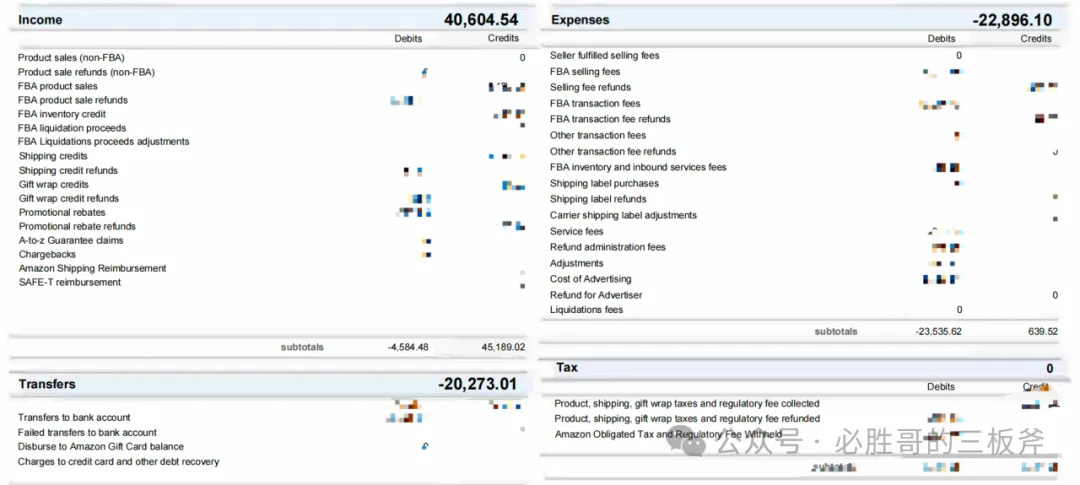Click the Refund administration fees label

608,247
